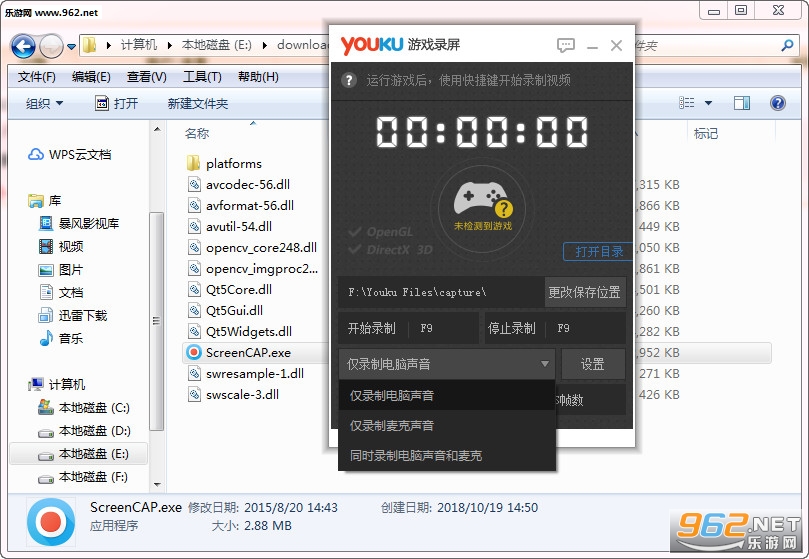Click the 开始录制 F9 hotkey field
This screenshot has width=809, height=559.
coord(408,328)
